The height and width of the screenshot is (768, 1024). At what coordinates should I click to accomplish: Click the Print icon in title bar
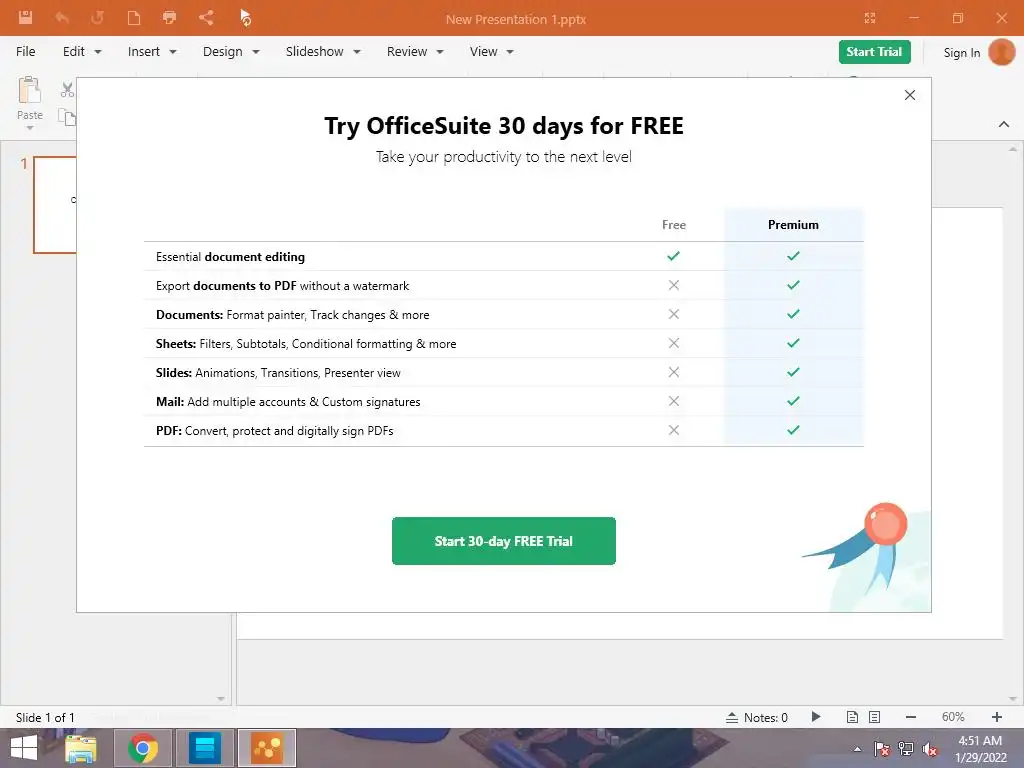pyautogui.click(x=169, y=18)
